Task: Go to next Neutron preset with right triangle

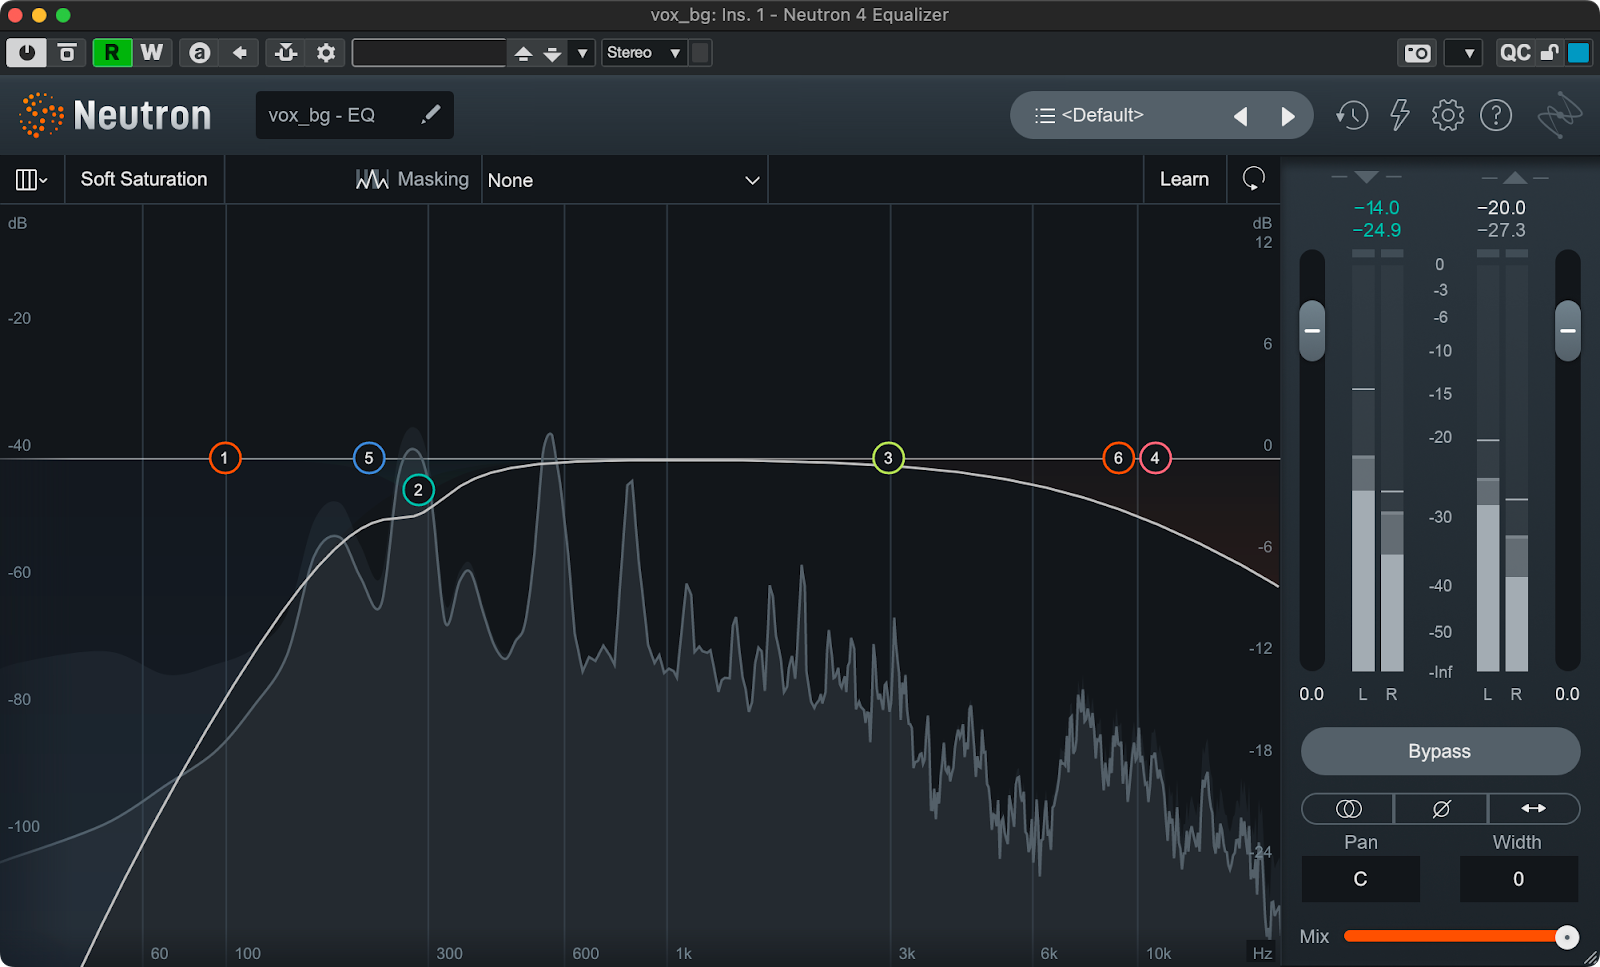Action: (1288, 116)
